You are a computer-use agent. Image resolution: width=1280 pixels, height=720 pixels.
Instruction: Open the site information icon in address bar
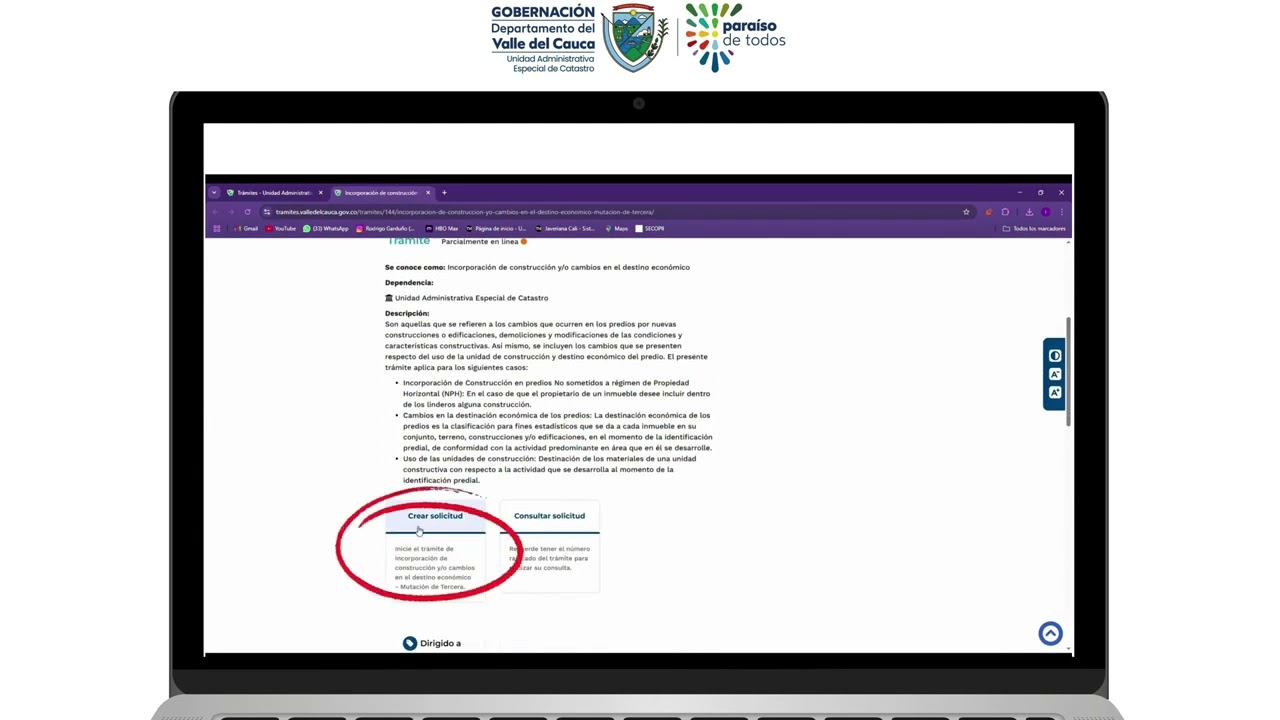[267, 212]
